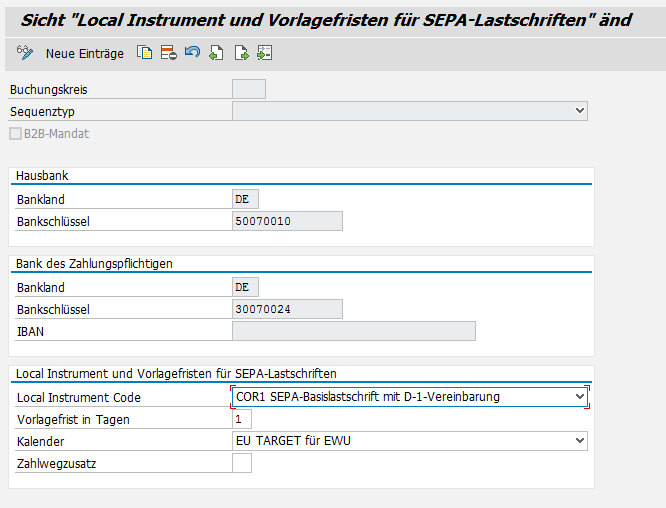
Task: Click the Neue Einträge button
Action: pyautogui.click(x=84, y=53)
